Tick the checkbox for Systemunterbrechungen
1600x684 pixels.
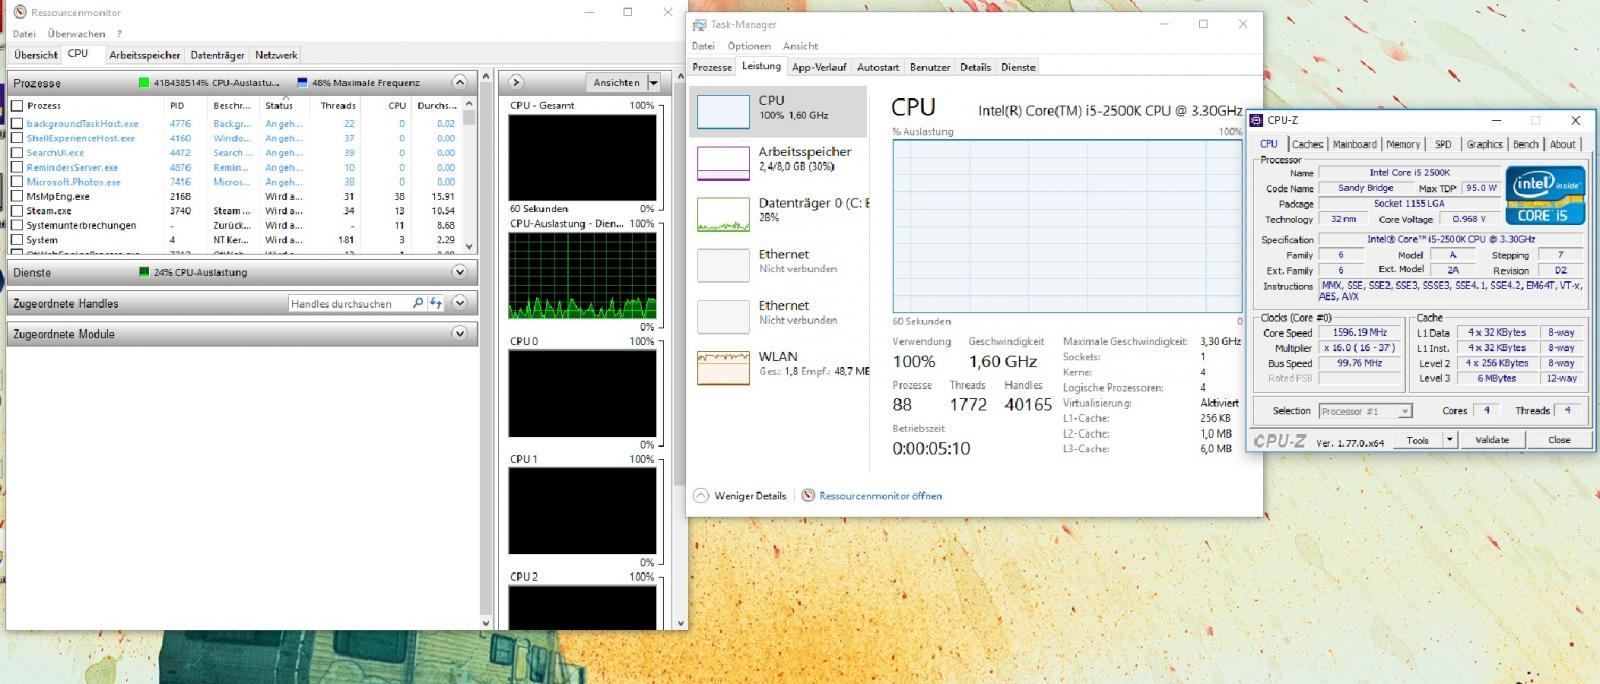tap(17, 225)
